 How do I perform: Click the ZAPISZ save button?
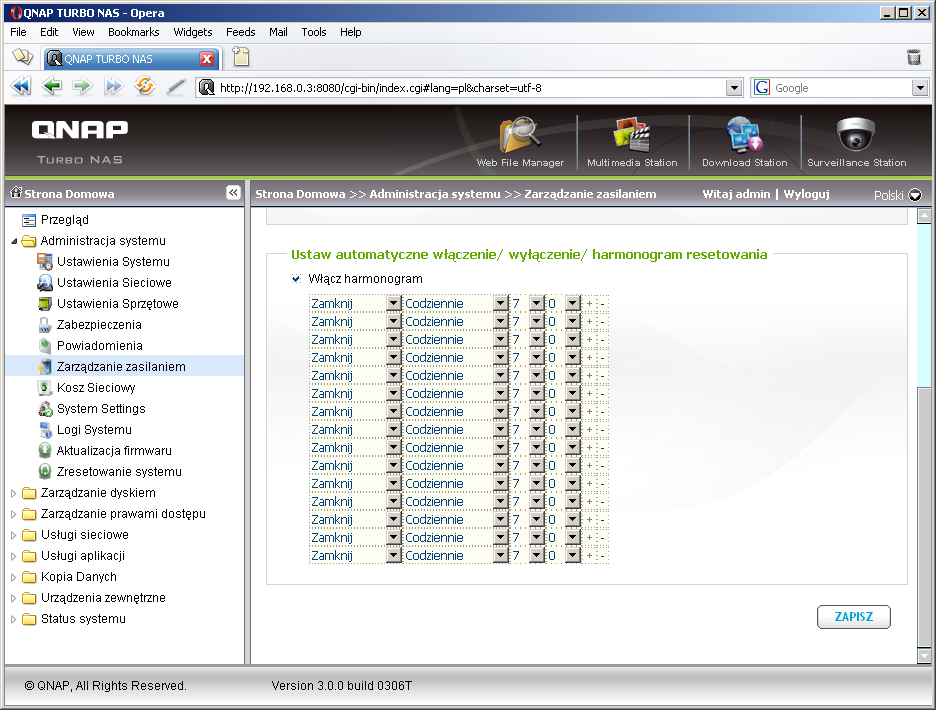[854, 617]
